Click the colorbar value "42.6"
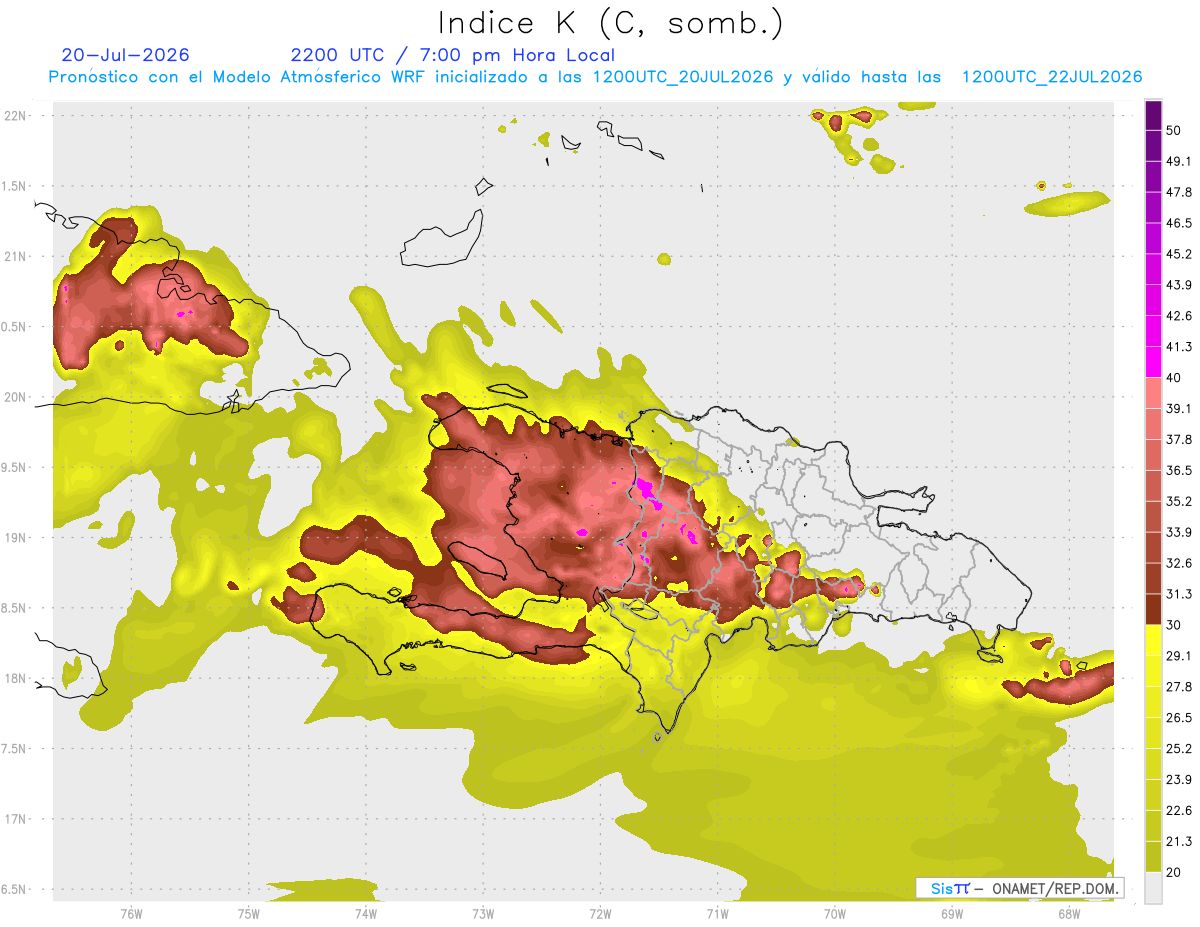 click(x=1179, y=317)
